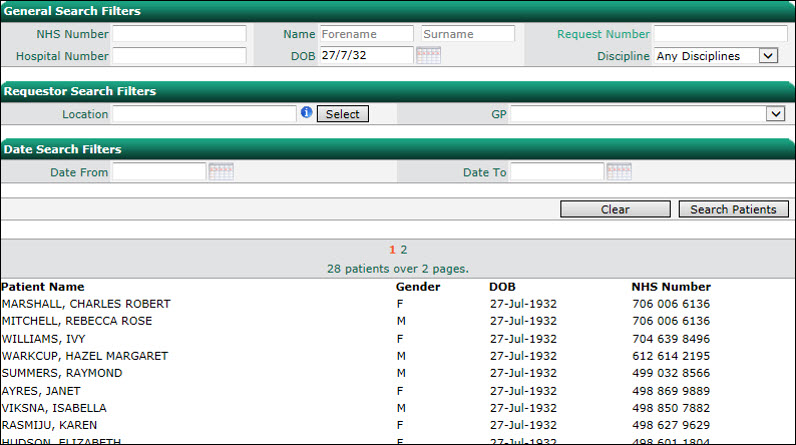The image size is (796, 445).
Task: Click the Requestor Search Filters heading
Action: pos(80,91)
